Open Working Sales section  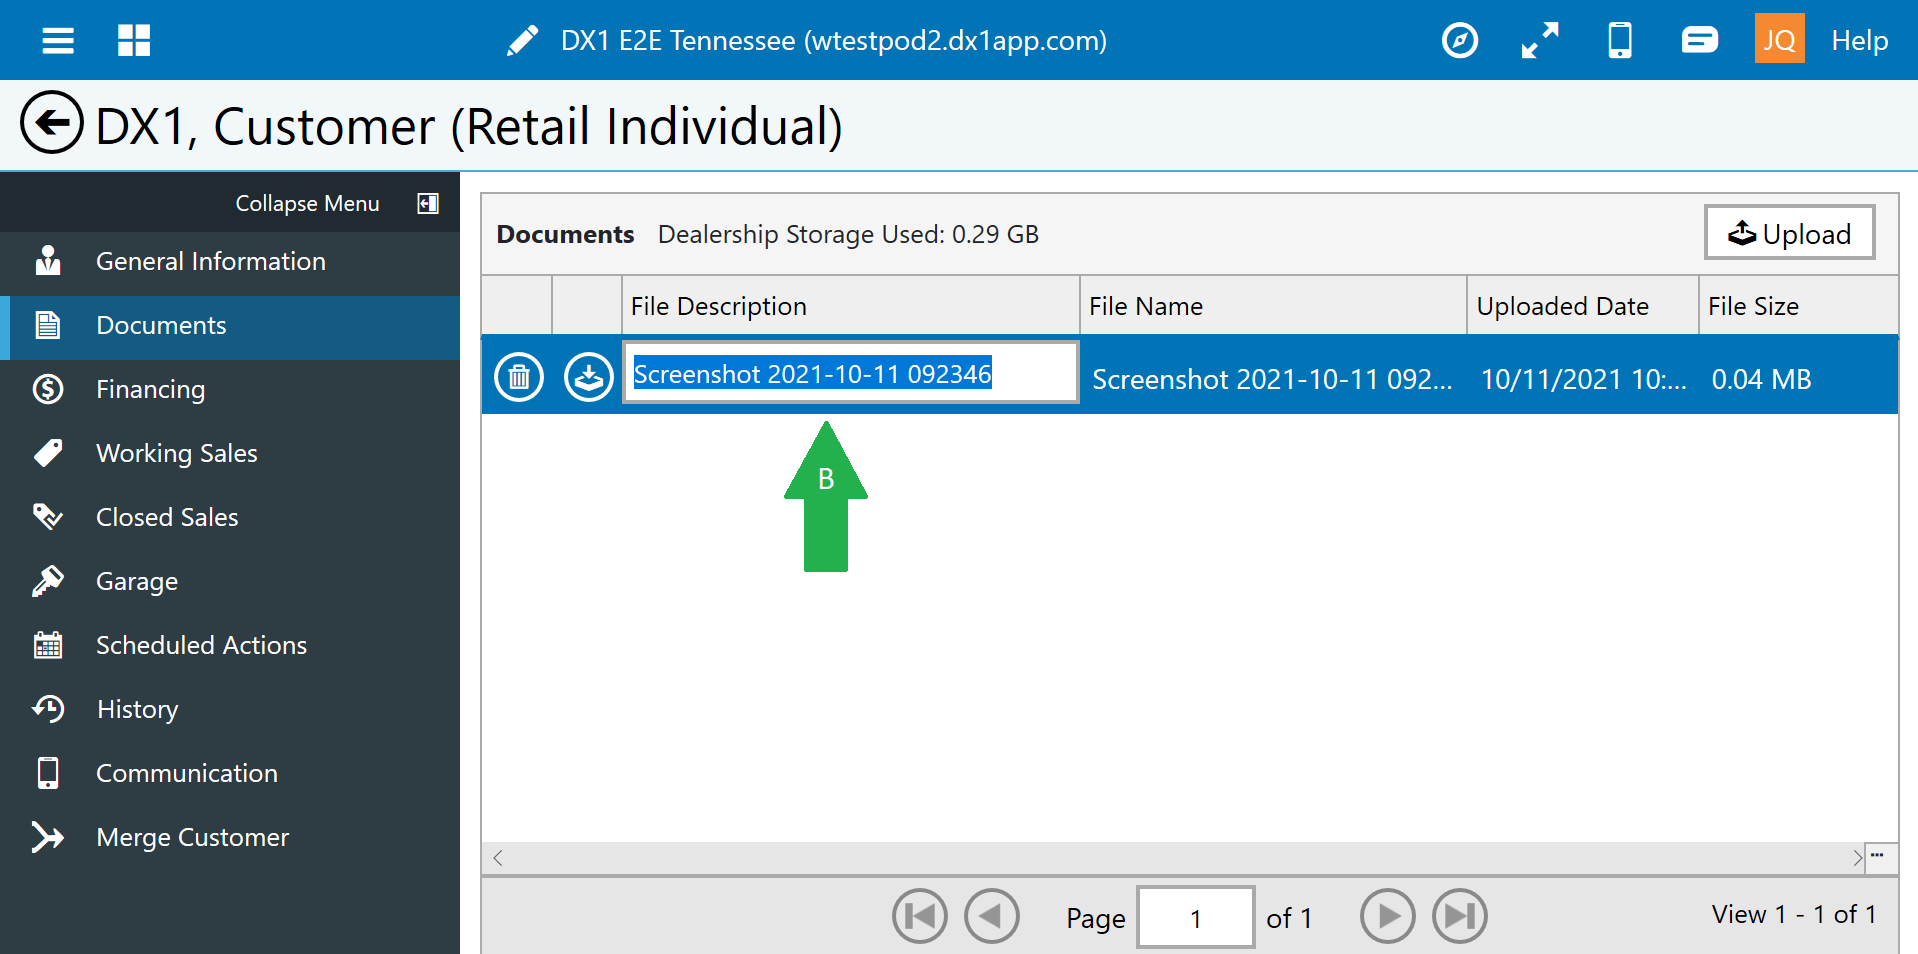tap(230, 454)
